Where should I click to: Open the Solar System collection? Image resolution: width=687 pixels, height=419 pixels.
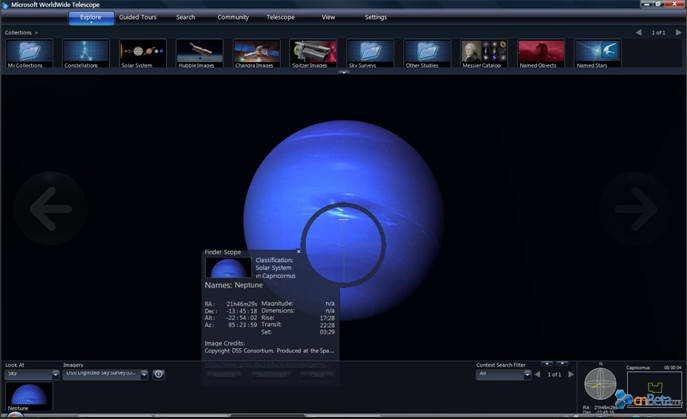[x=142, y=53]
